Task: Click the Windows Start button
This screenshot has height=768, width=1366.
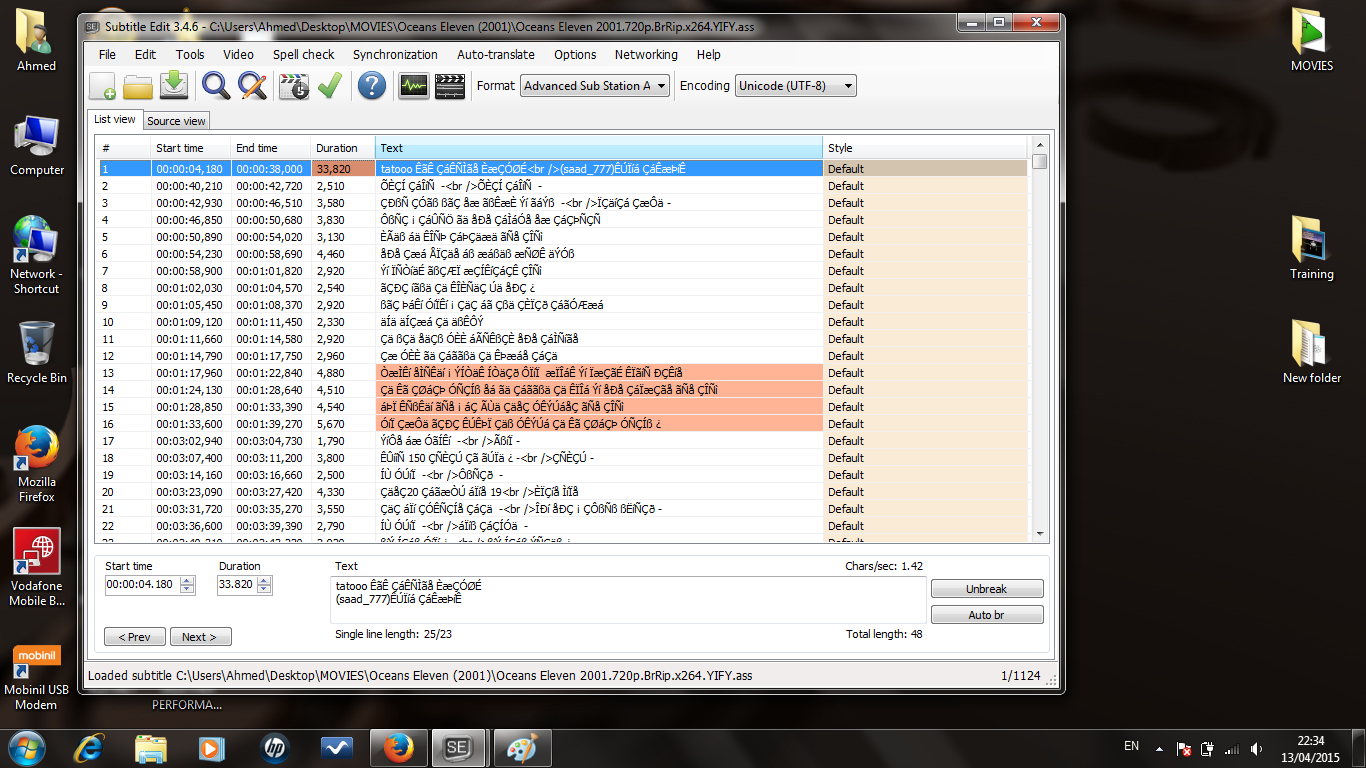Action: (x=27, y=748)
